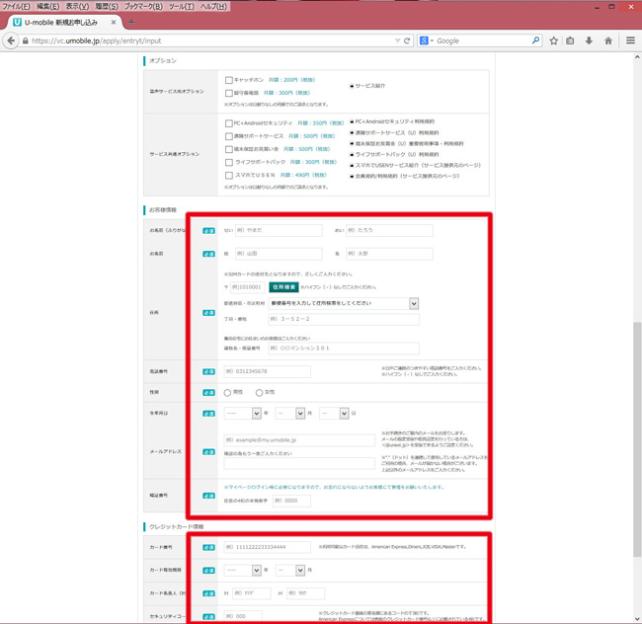
Task: Open the prefecture/city address dropdown
Action: [x=344, y=303]
